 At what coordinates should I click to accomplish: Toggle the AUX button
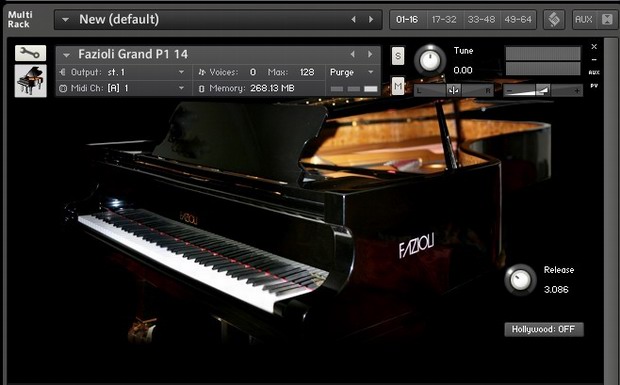click(584, 19)
